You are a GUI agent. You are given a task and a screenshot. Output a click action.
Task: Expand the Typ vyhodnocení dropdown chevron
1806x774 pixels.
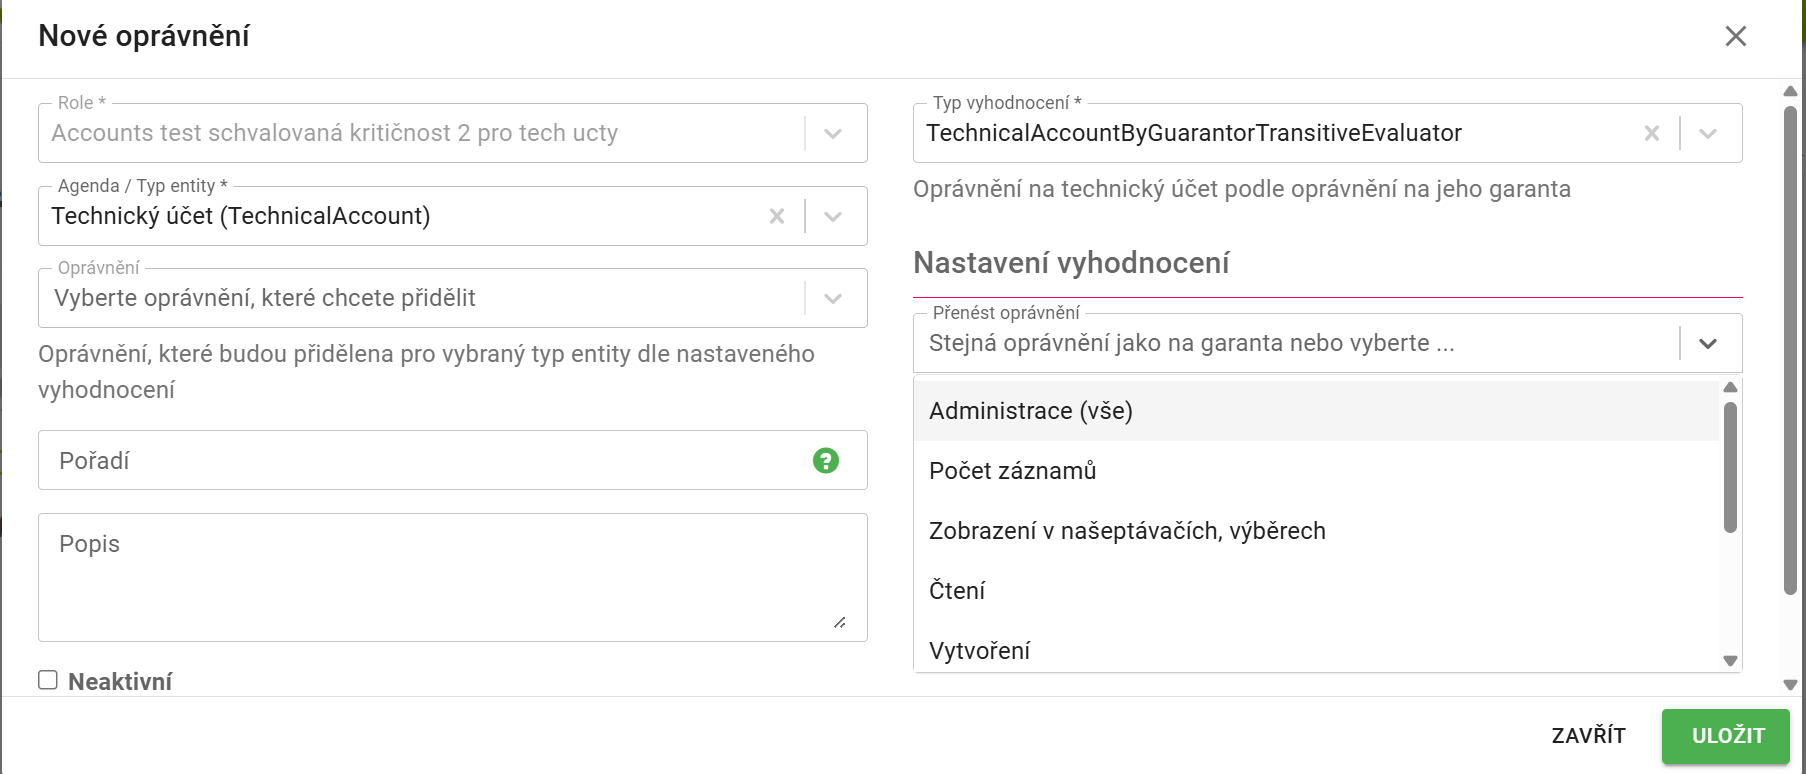(1708, 133)
